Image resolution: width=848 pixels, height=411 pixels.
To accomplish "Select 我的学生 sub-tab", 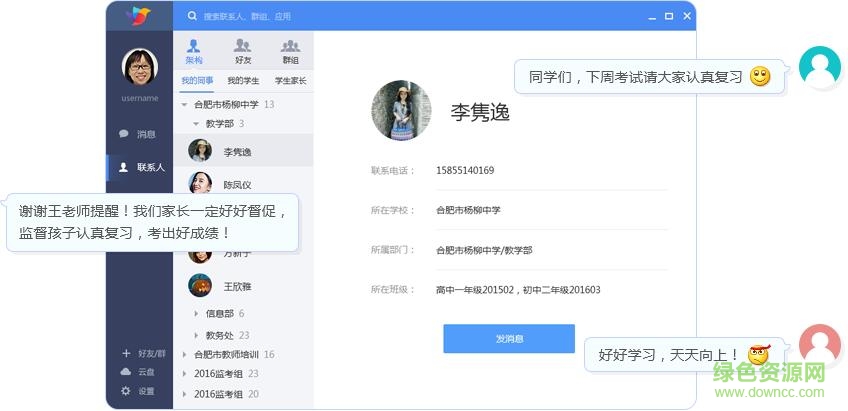I will (243, 81).
